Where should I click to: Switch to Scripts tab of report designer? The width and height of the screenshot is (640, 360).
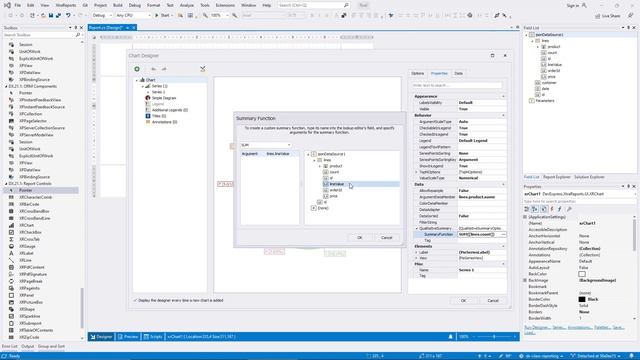153,337
